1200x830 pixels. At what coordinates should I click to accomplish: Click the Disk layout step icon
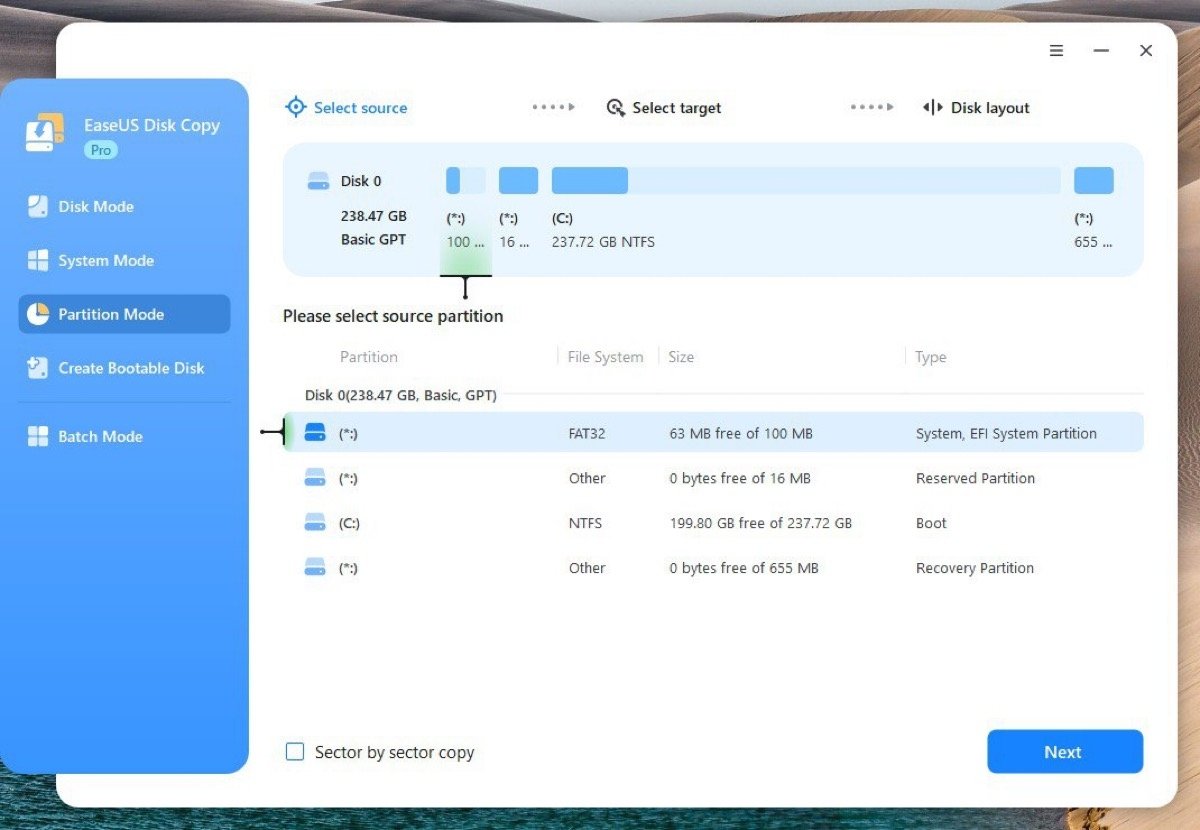[932, 107]
